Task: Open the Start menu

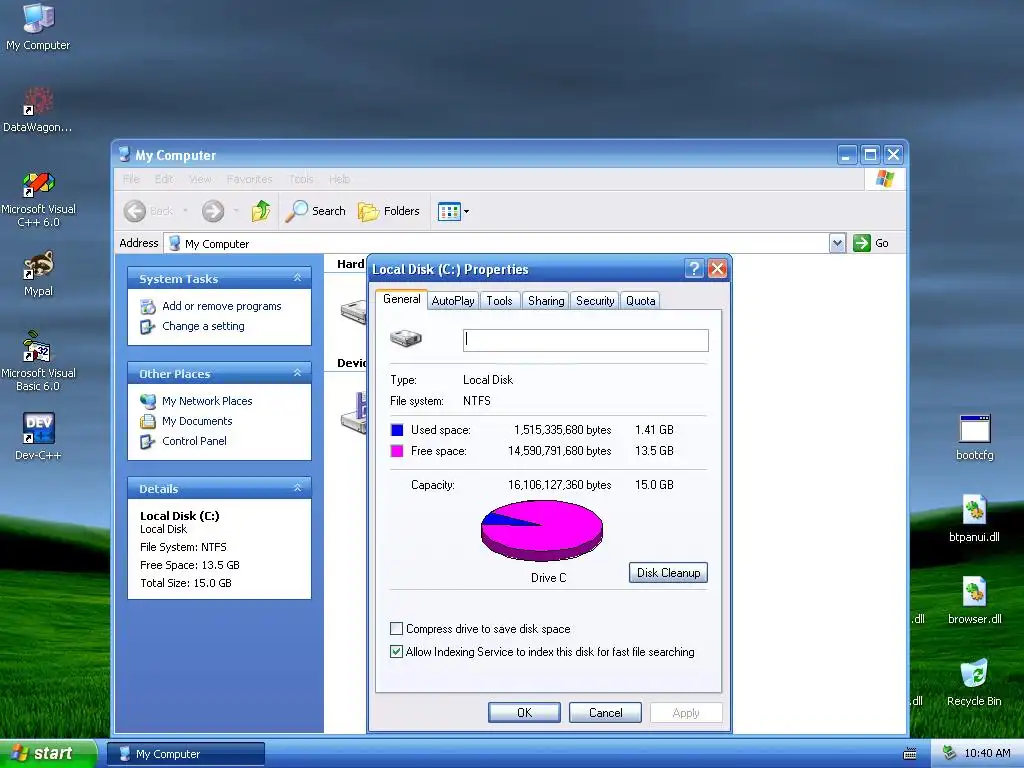Action: [48, 753]
